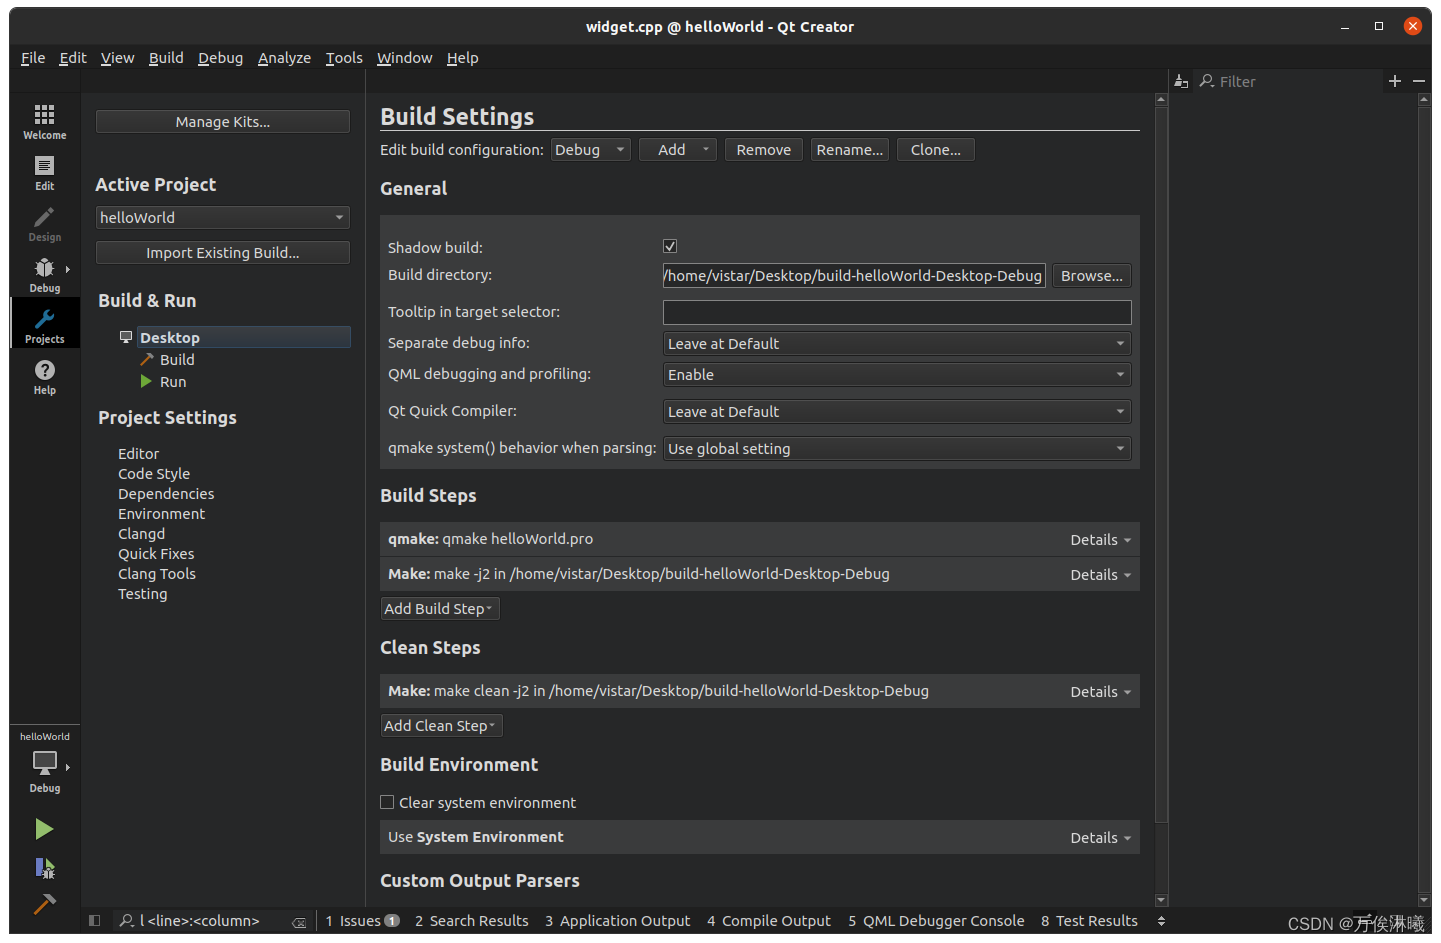Open Edit build configuration Debug dropdown
The height and width of the screenshot is (943, 1441).
point(591,150)
